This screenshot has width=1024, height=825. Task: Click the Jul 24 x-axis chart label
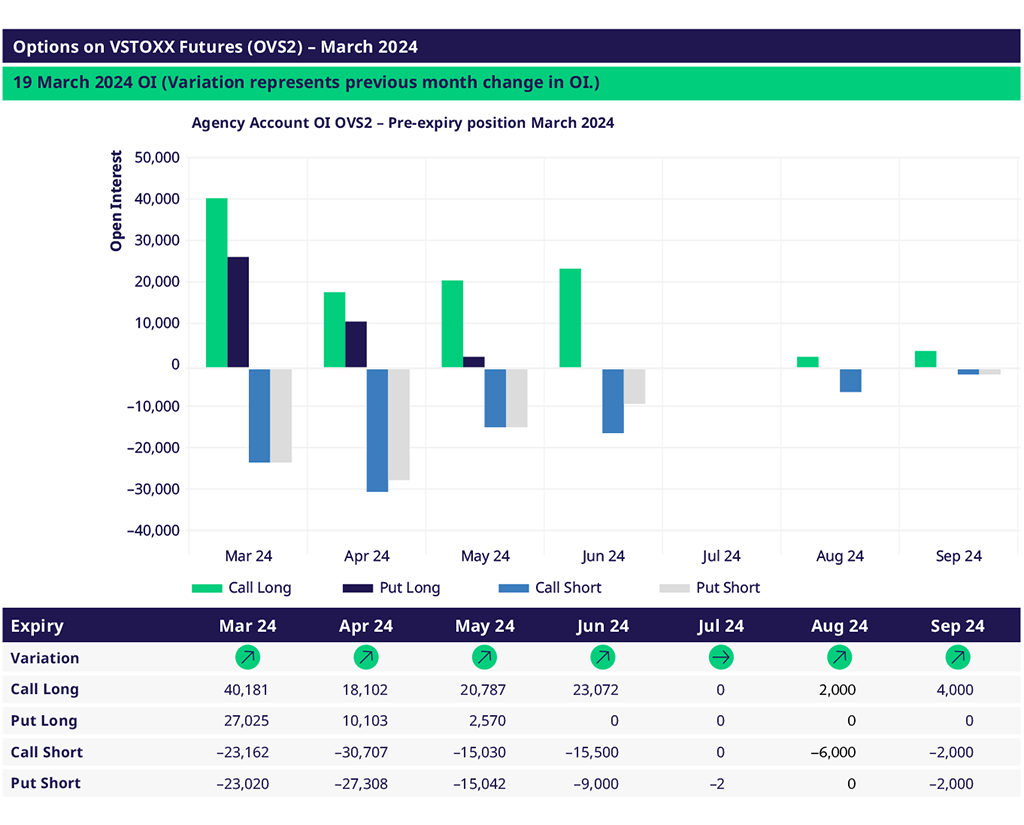[721, 556]
